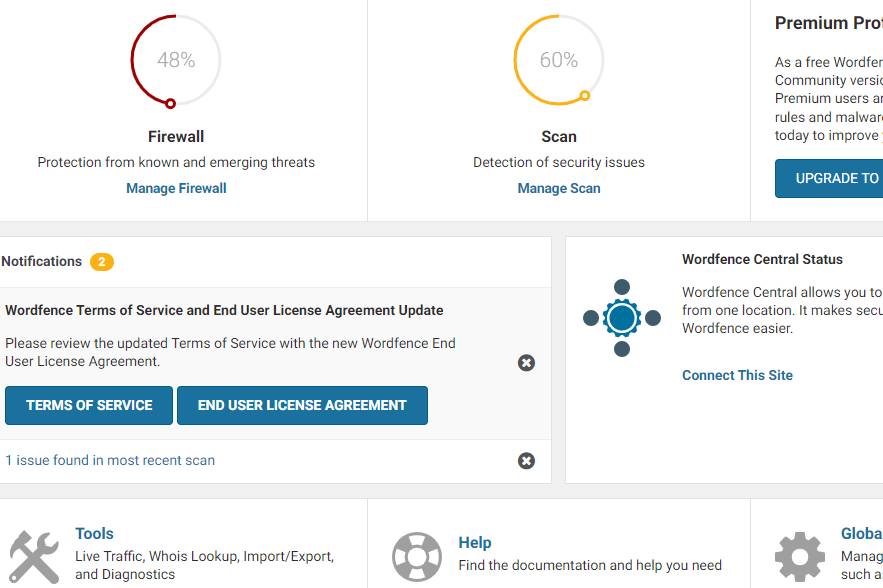Dismiss the 1 issue found notification
Screen dimensions: 883x588
click(x=526, y=461)
